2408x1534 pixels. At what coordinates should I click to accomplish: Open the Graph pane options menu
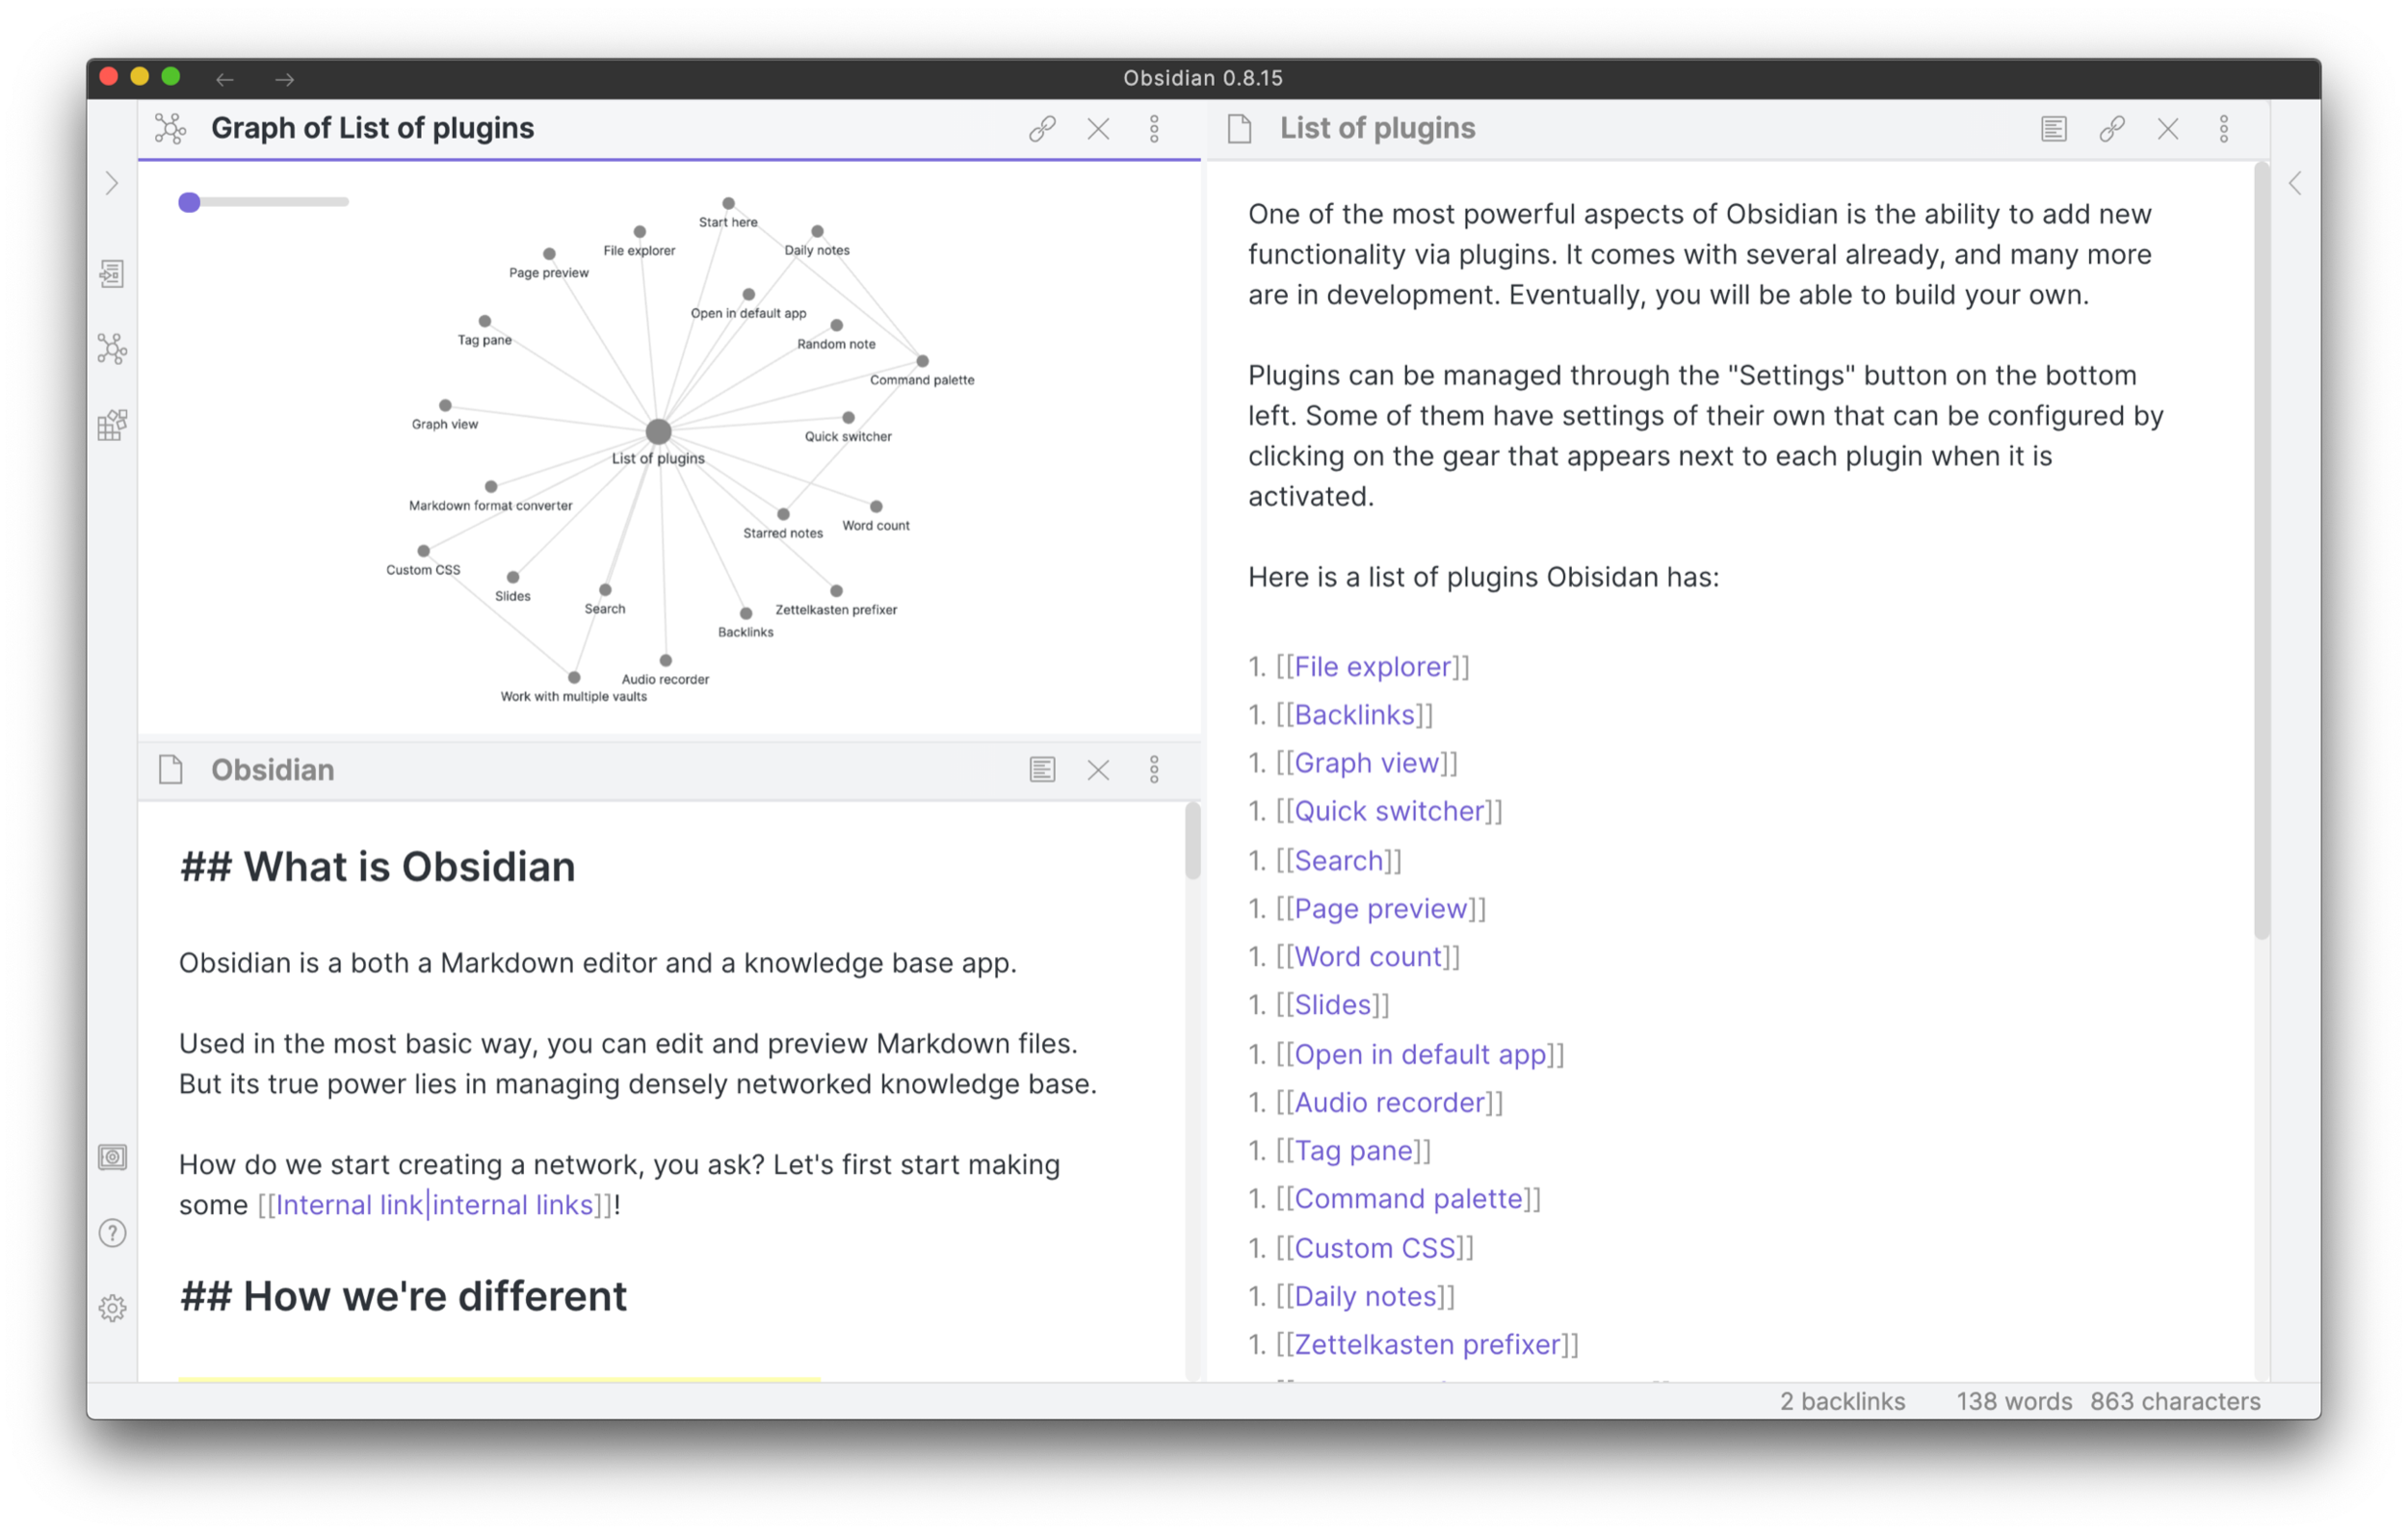1155,128
